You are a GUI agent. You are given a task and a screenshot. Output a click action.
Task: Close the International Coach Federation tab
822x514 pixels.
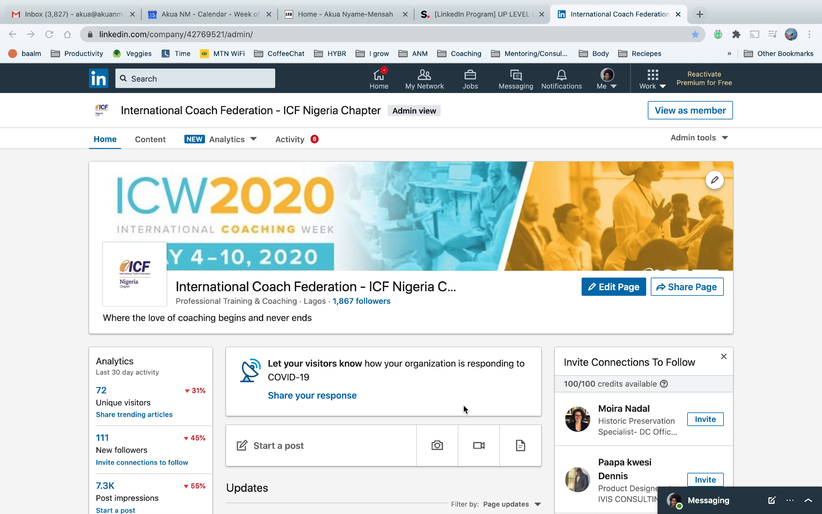click(678, 14)
